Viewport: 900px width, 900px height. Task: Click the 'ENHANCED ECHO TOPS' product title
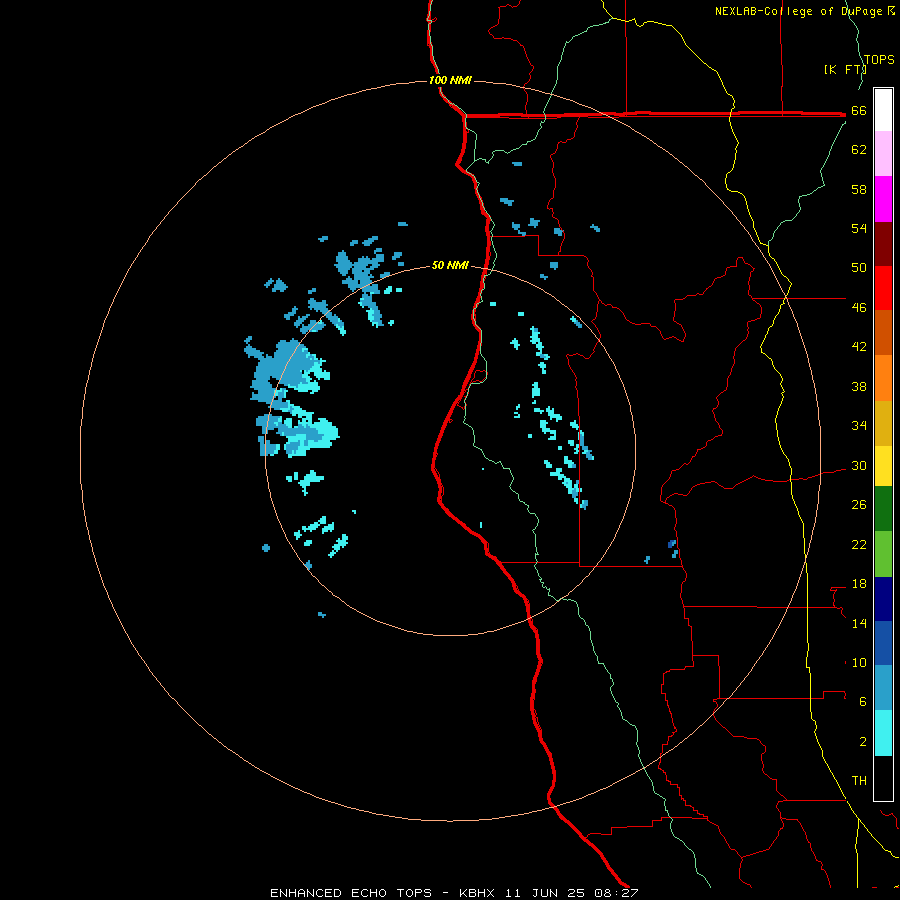pos(351,893)
